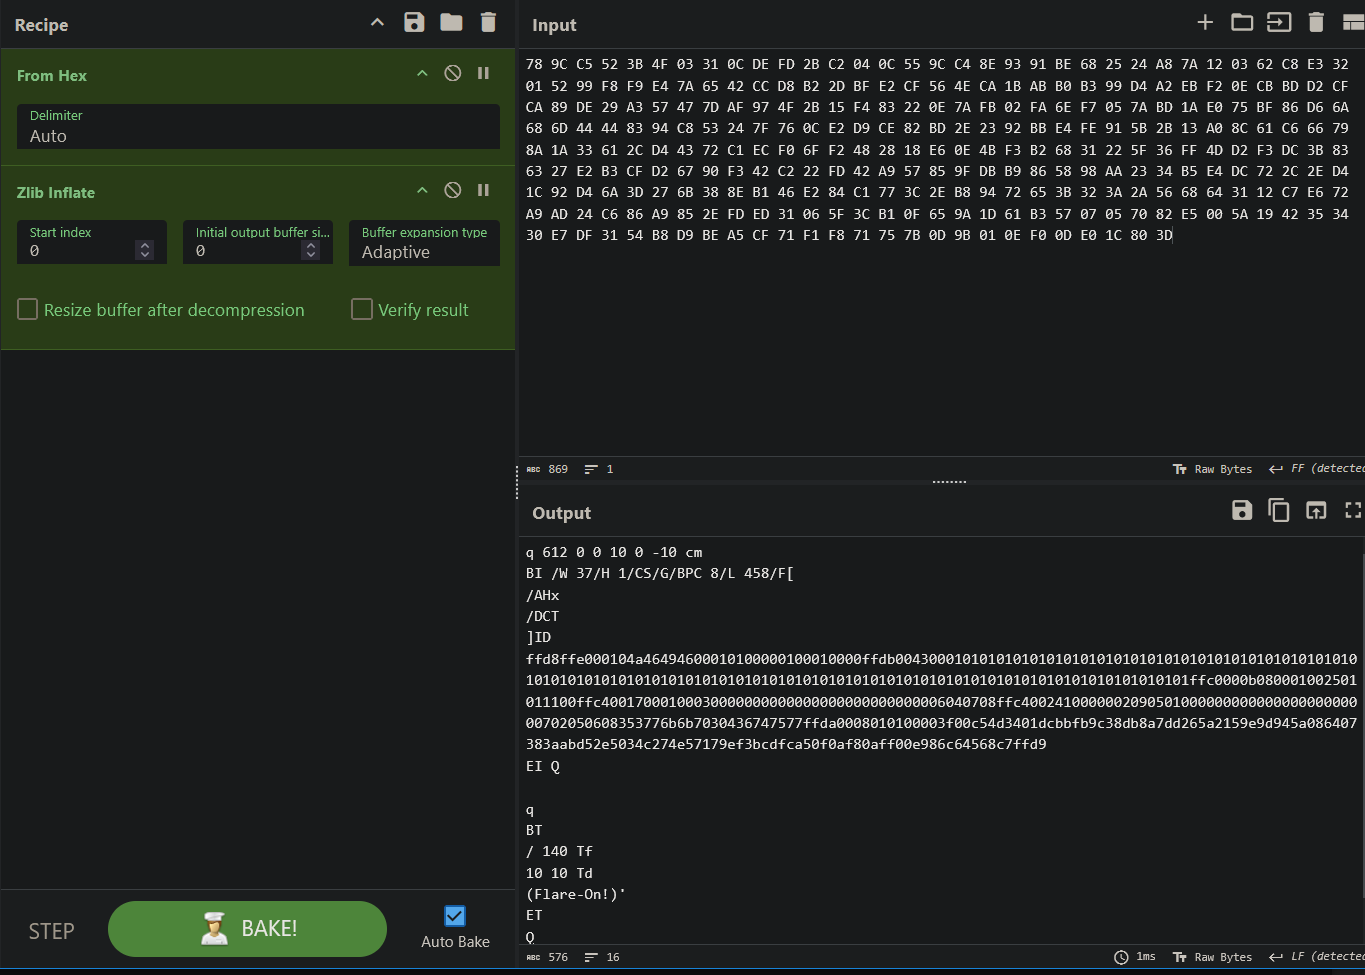This screenshot has width=1365, height=975.
Task: Collapse the Zlib Inflate operation
Action: (x=422, y=191)
